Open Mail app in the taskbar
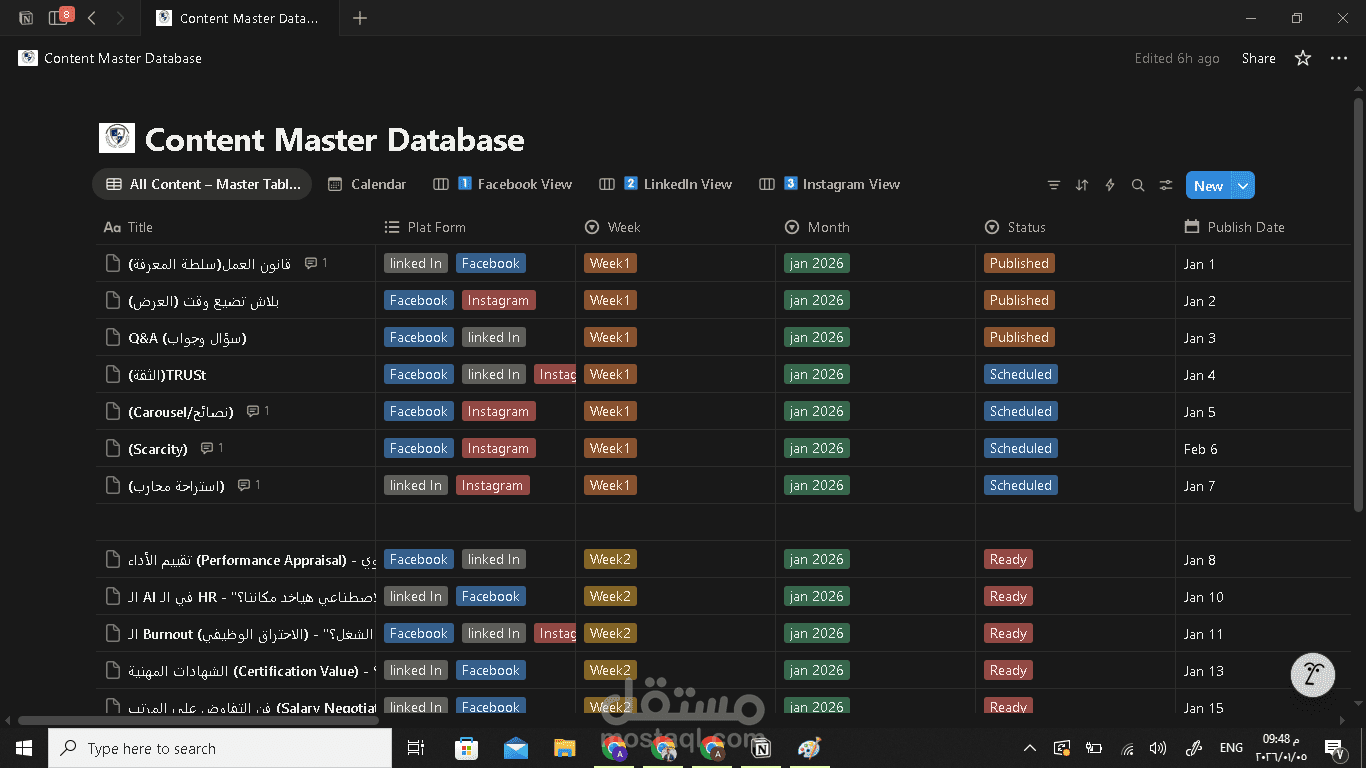The image size is (1366, 768). click(x=515, y=748)
